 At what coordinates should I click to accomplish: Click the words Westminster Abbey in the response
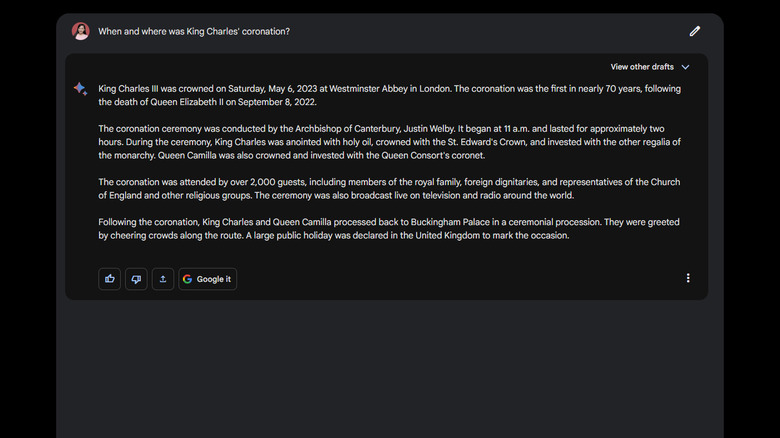[x=369, y=88]
